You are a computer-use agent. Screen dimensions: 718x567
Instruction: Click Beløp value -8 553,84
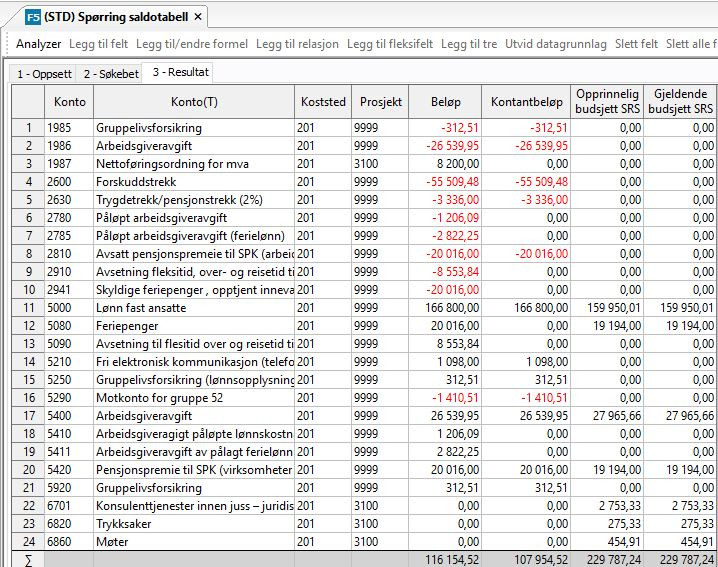pos(445,272)
